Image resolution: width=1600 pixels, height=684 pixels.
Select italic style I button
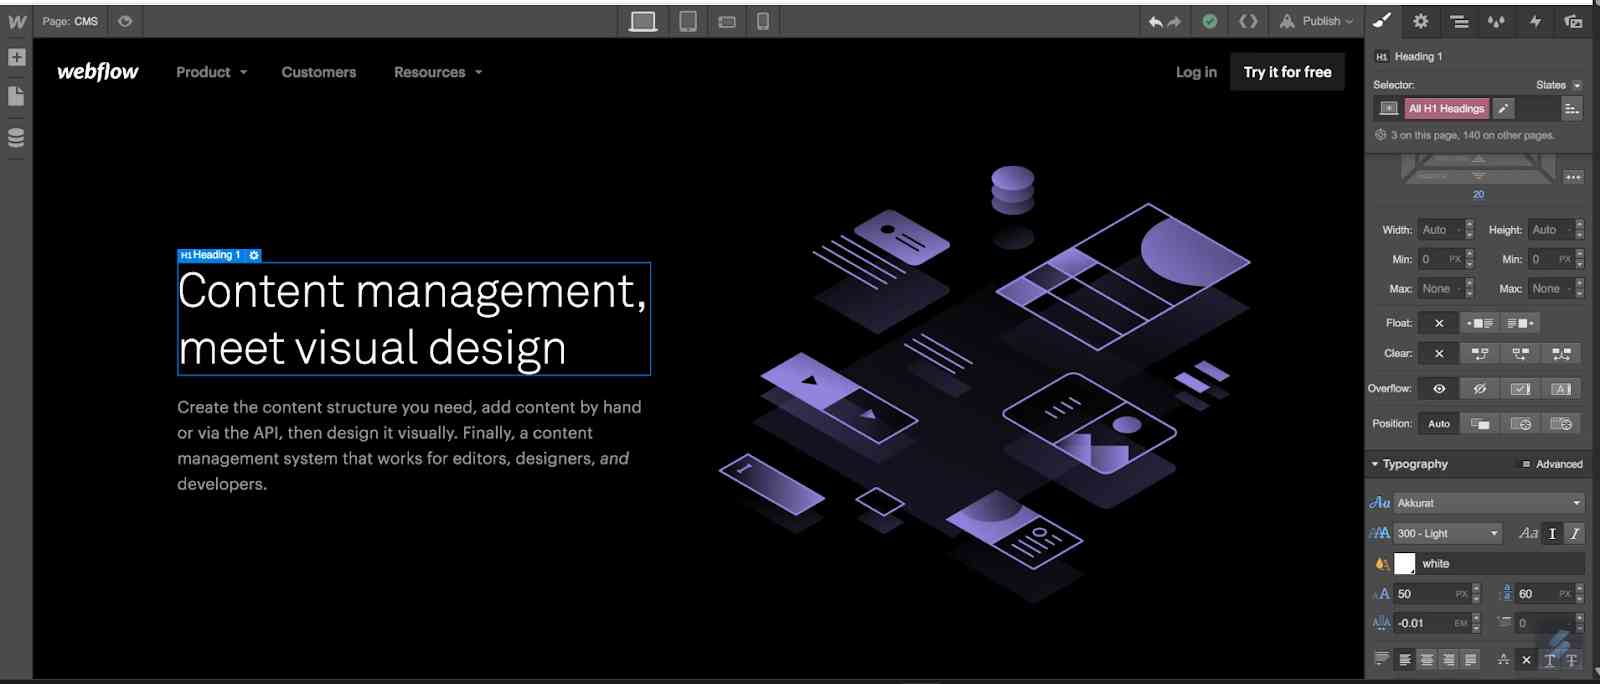click(x=1574, y=534)
